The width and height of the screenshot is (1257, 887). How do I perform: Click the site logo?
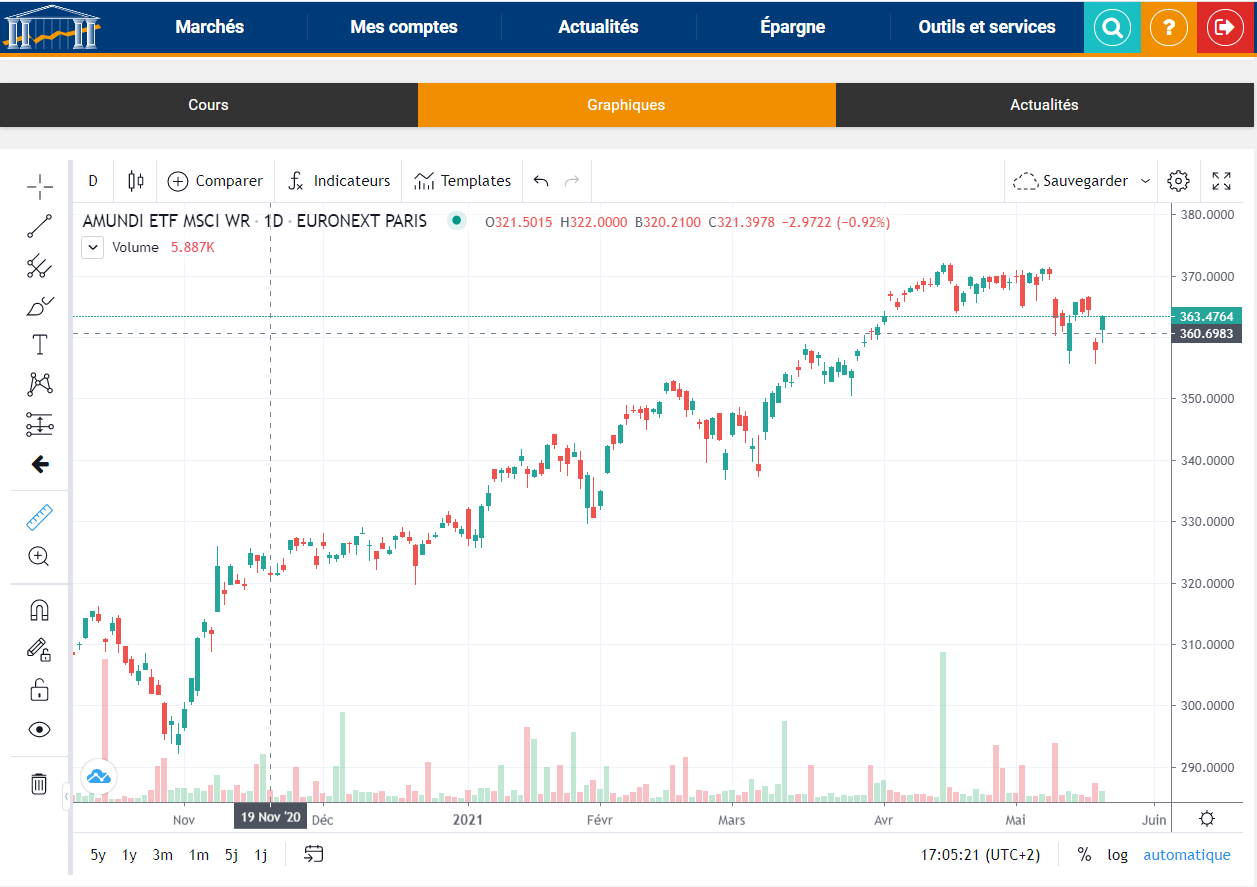pos(53,27)
